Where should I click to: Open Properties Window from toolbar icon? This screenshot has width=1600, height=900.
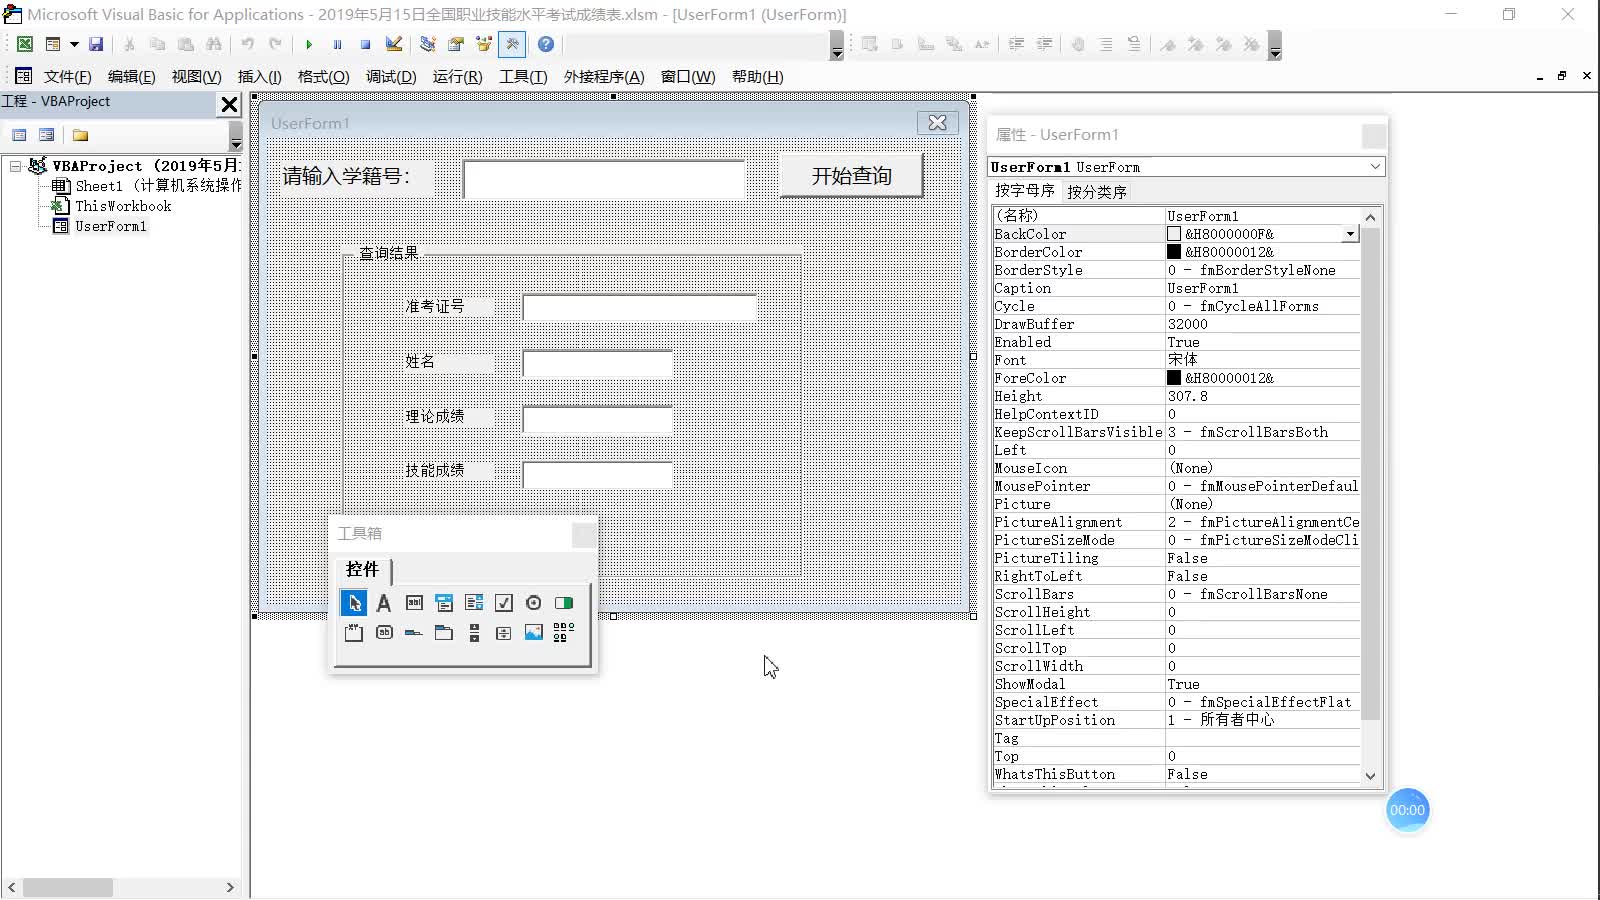pos(456,44)
